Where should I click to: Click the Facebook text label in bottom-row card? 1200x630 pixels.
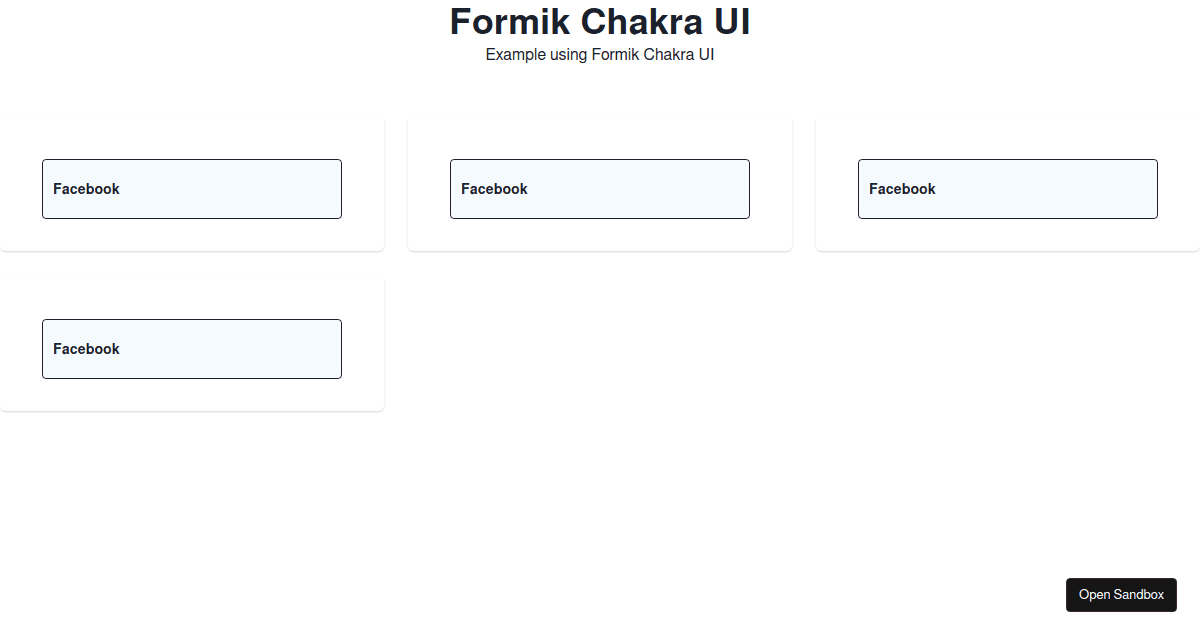click(86, 349)
